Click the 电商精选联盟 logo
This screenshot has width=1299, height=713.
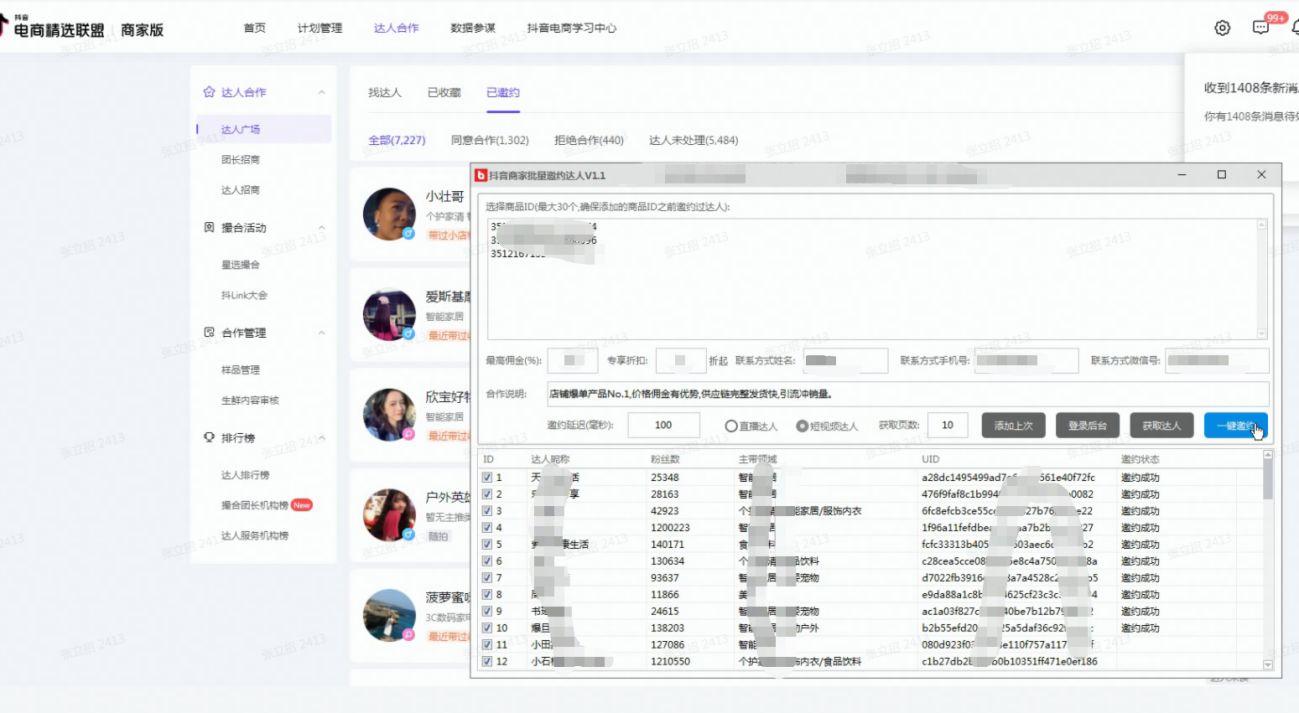click(52, 29)
